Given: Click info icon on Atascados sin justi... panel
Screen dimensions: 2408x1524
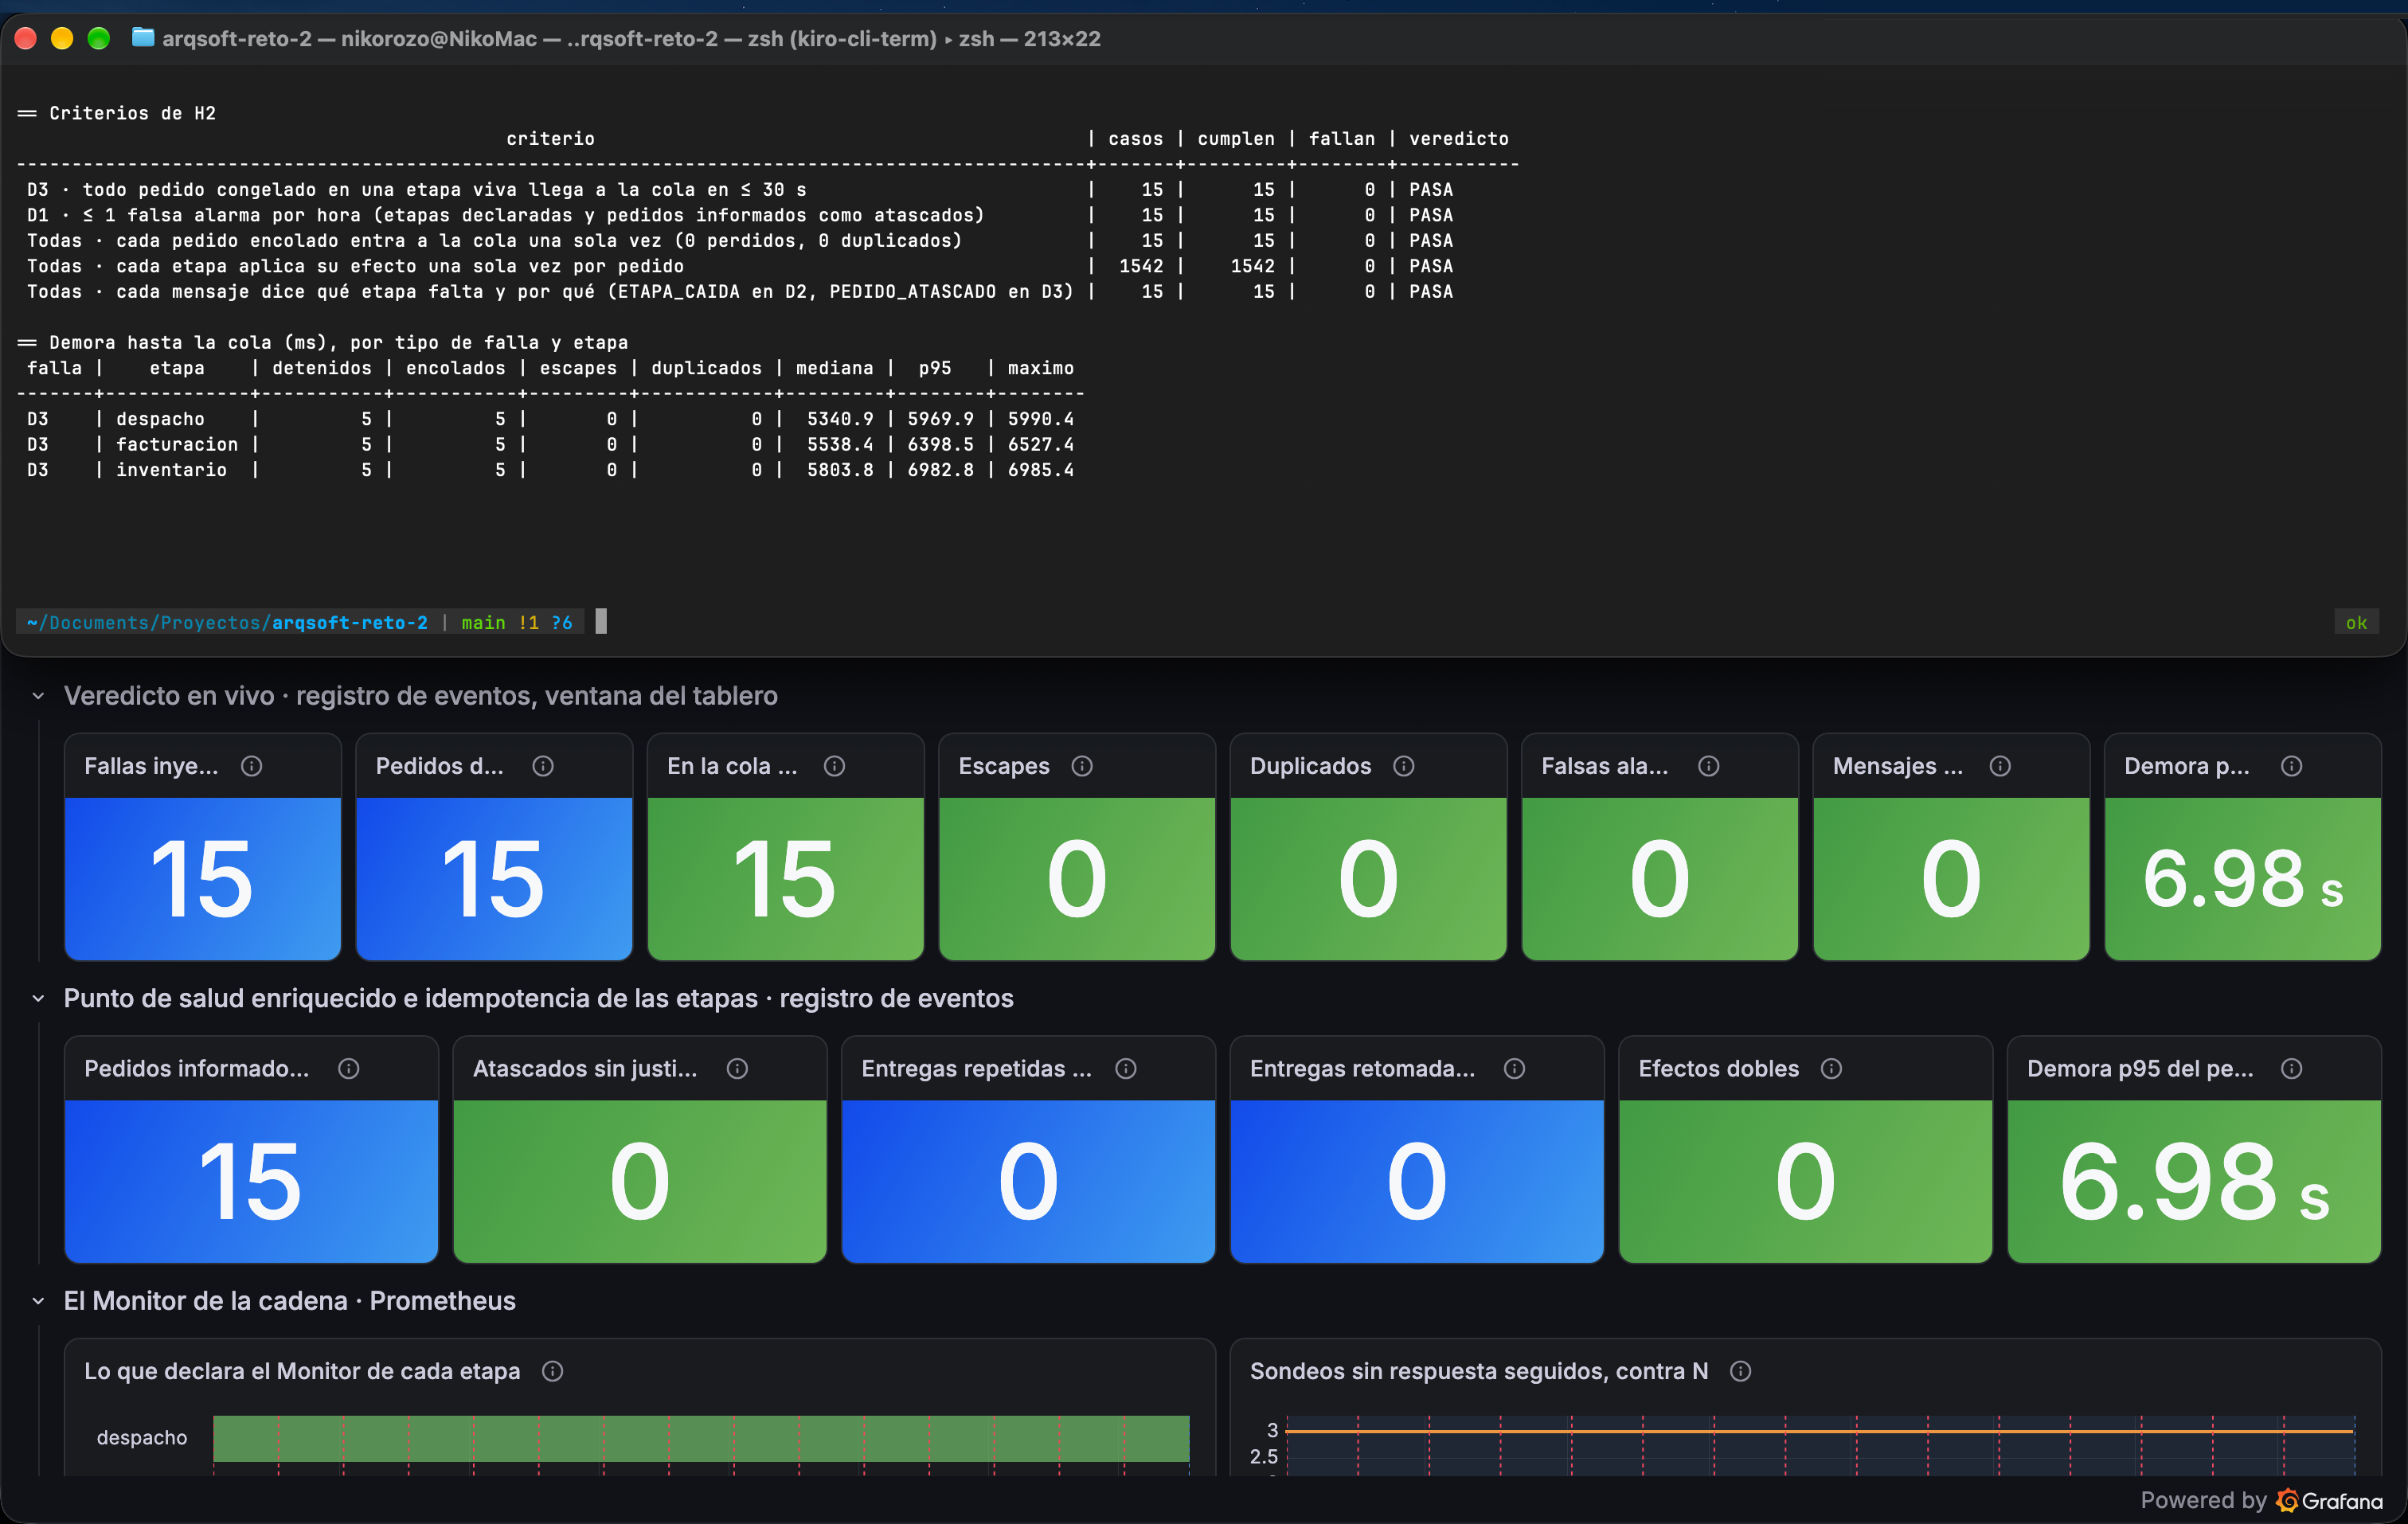Looking at the screenshot, I should [737, 1069].
